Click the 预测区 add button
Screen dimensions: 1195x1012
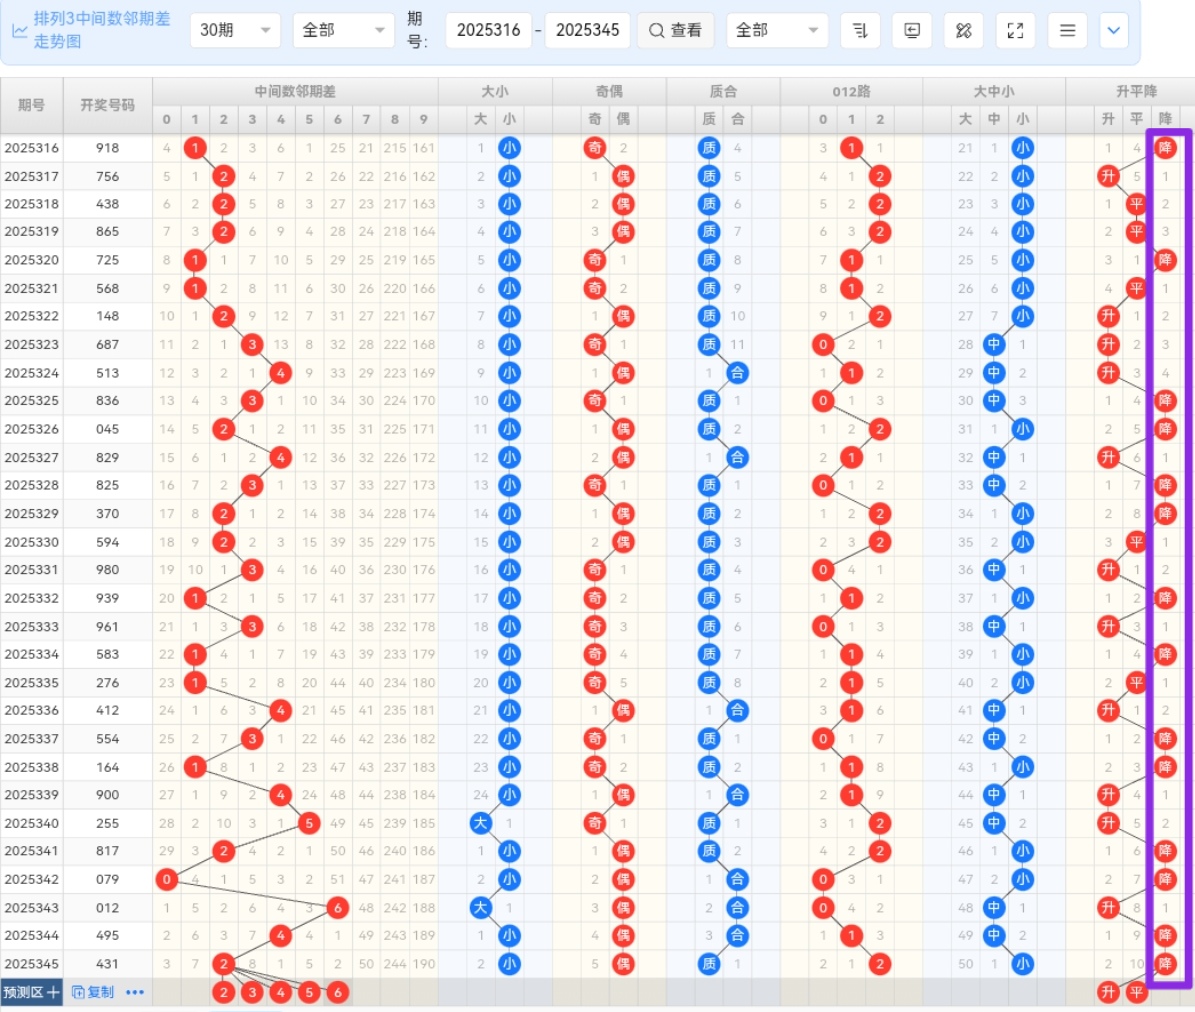click(31, 992)
